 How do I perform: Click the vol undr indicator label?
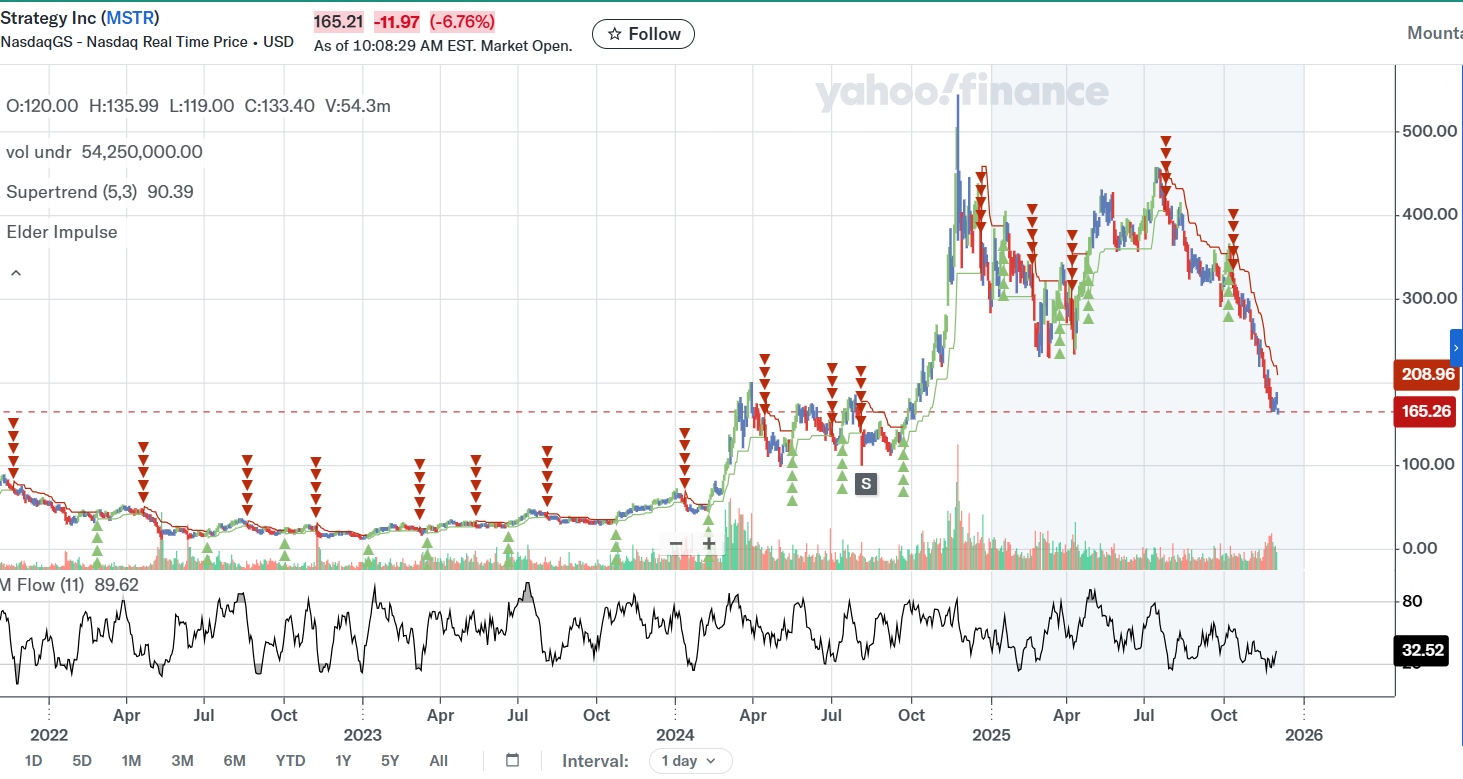(x=30, y=152)
